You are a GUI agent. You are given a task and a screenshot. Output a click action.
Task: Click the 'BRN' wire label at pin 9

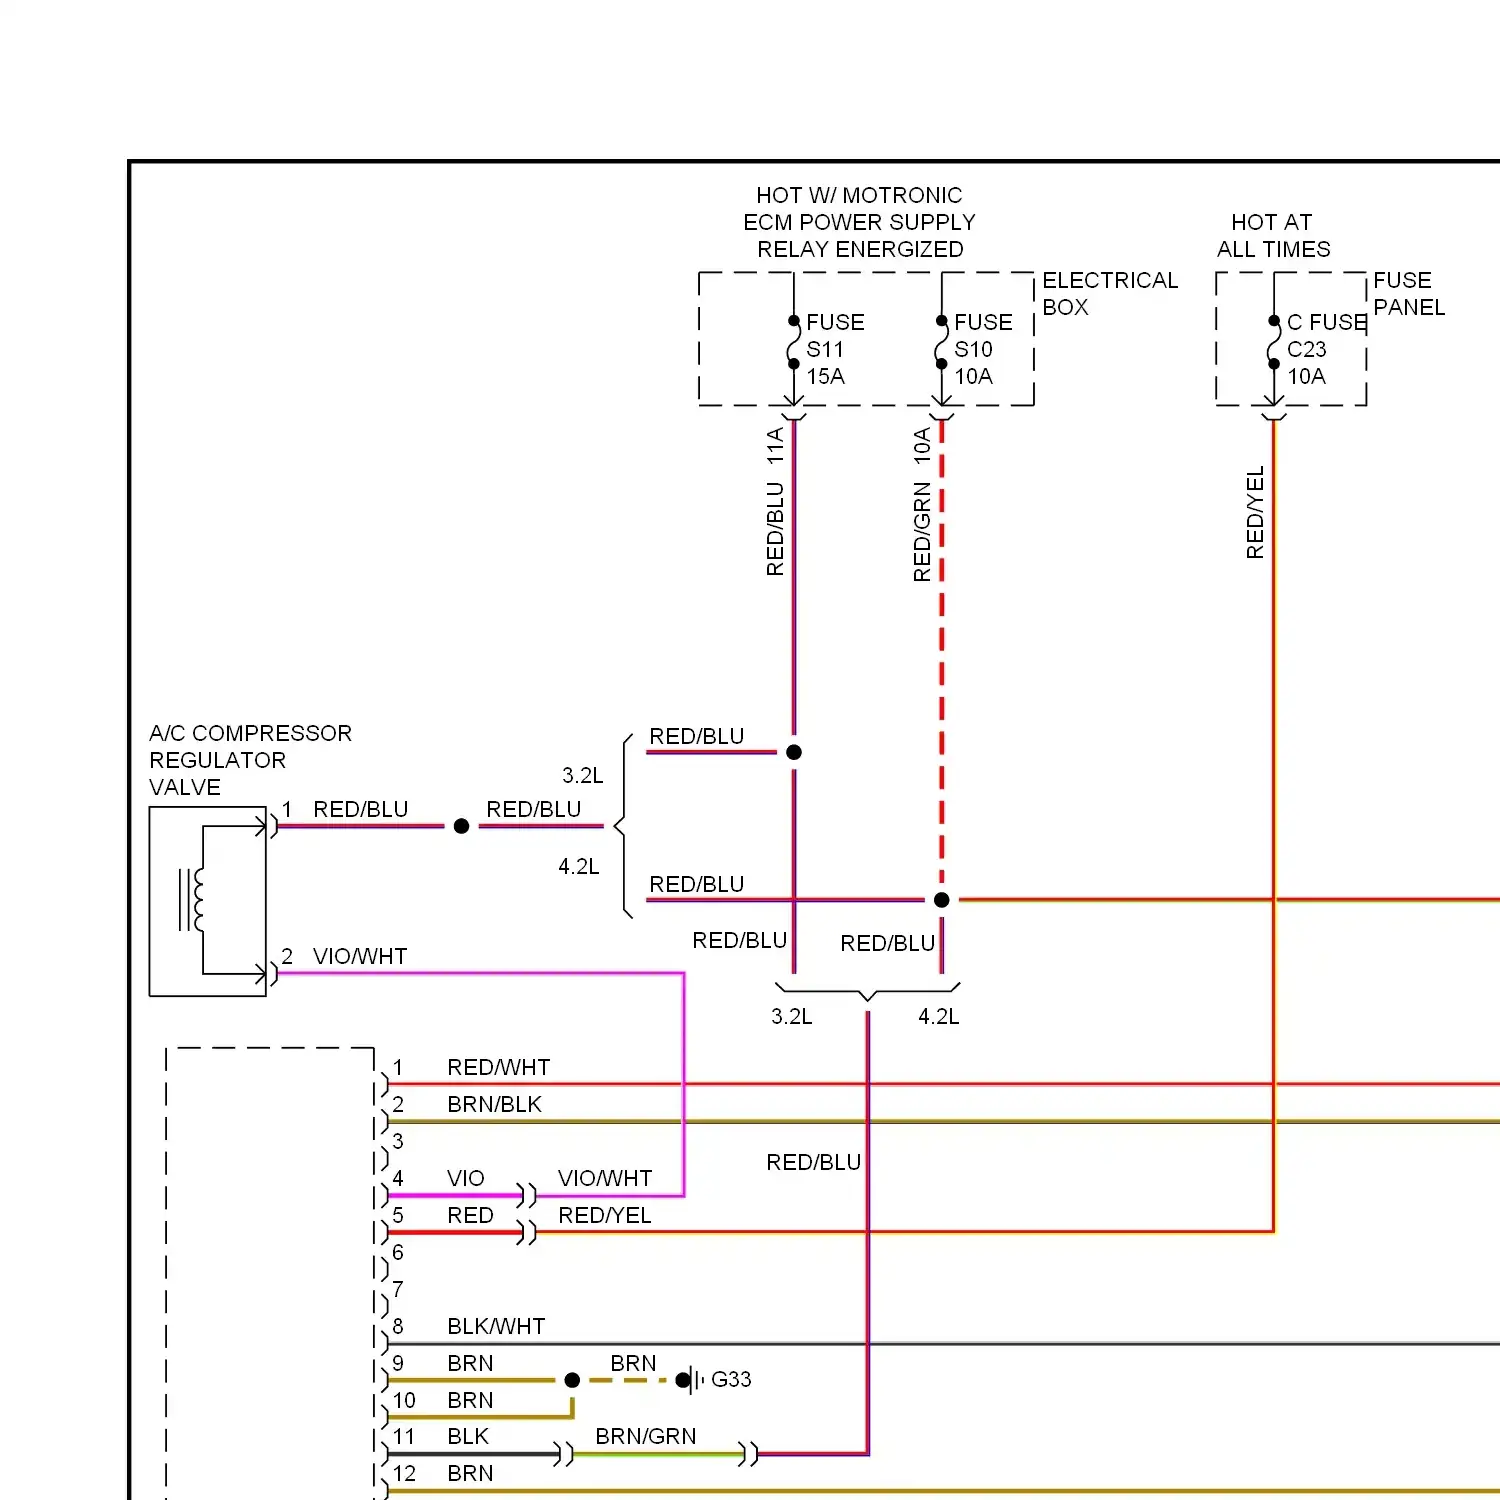tap(470, 1363)
